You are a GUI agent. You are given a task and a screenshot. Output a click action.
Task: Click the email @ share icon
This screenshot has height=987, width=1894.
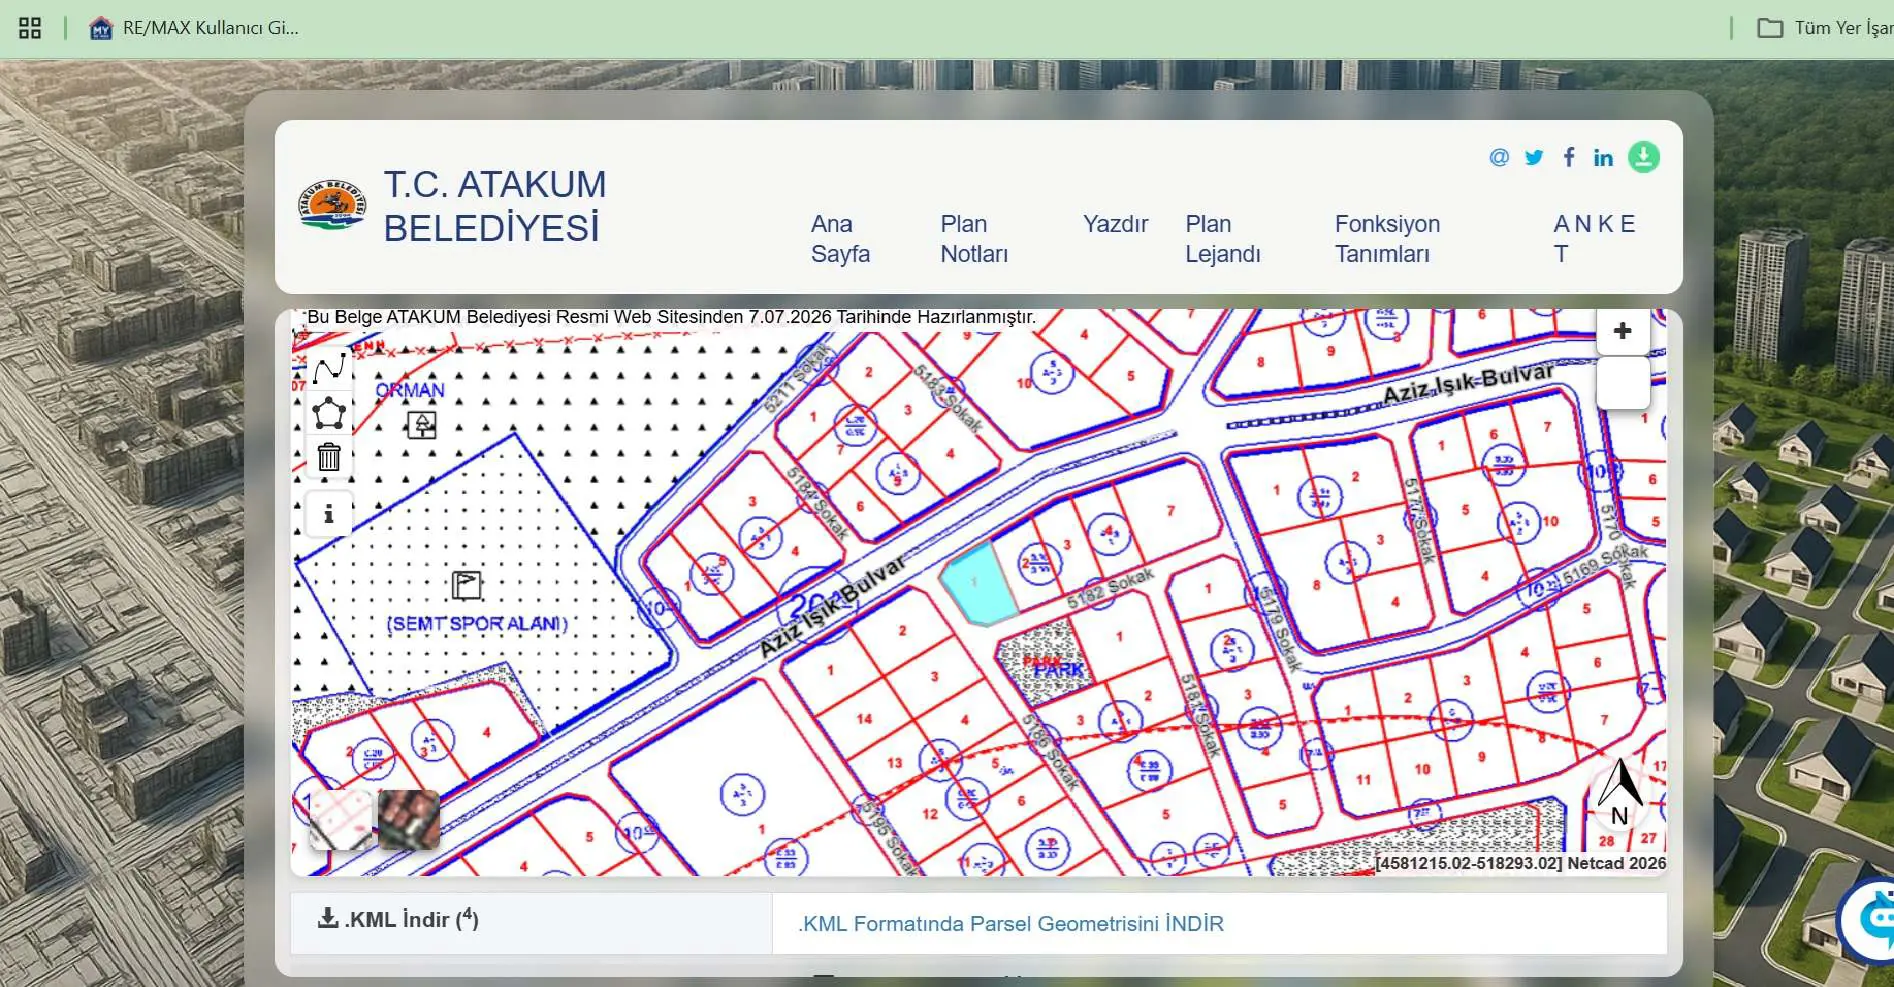1498,157
